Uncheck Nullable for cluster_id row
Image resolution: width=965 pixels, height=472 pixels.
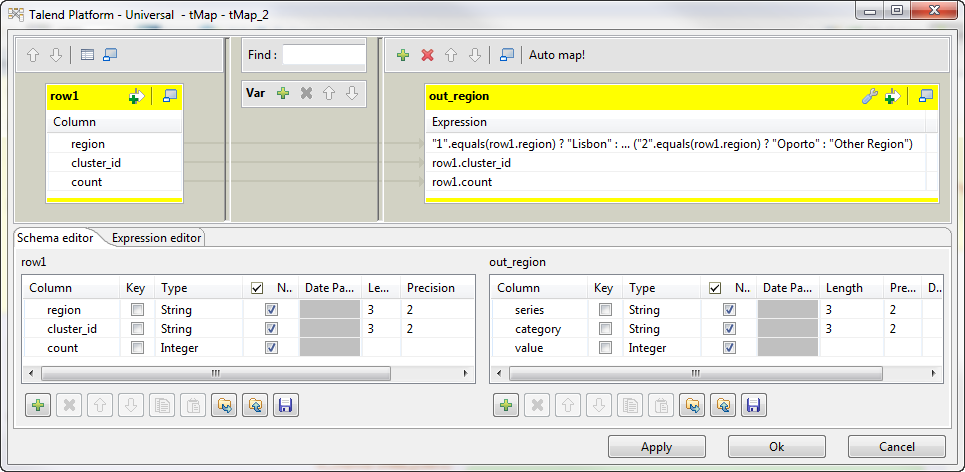tap(271, 329)
